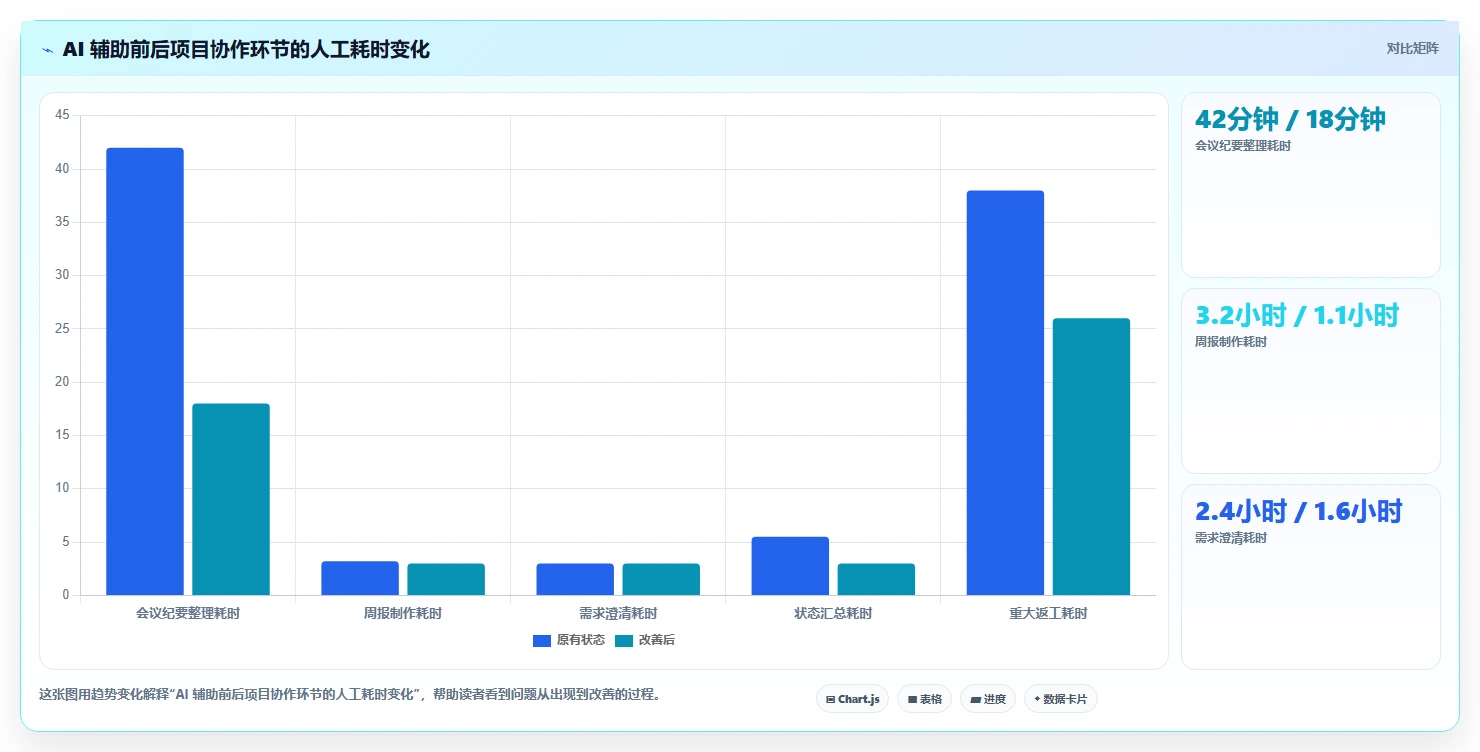Click the 周报制作耗时 blue bar
Viewport: 1480px width, 752px height.
coord(360,578)
